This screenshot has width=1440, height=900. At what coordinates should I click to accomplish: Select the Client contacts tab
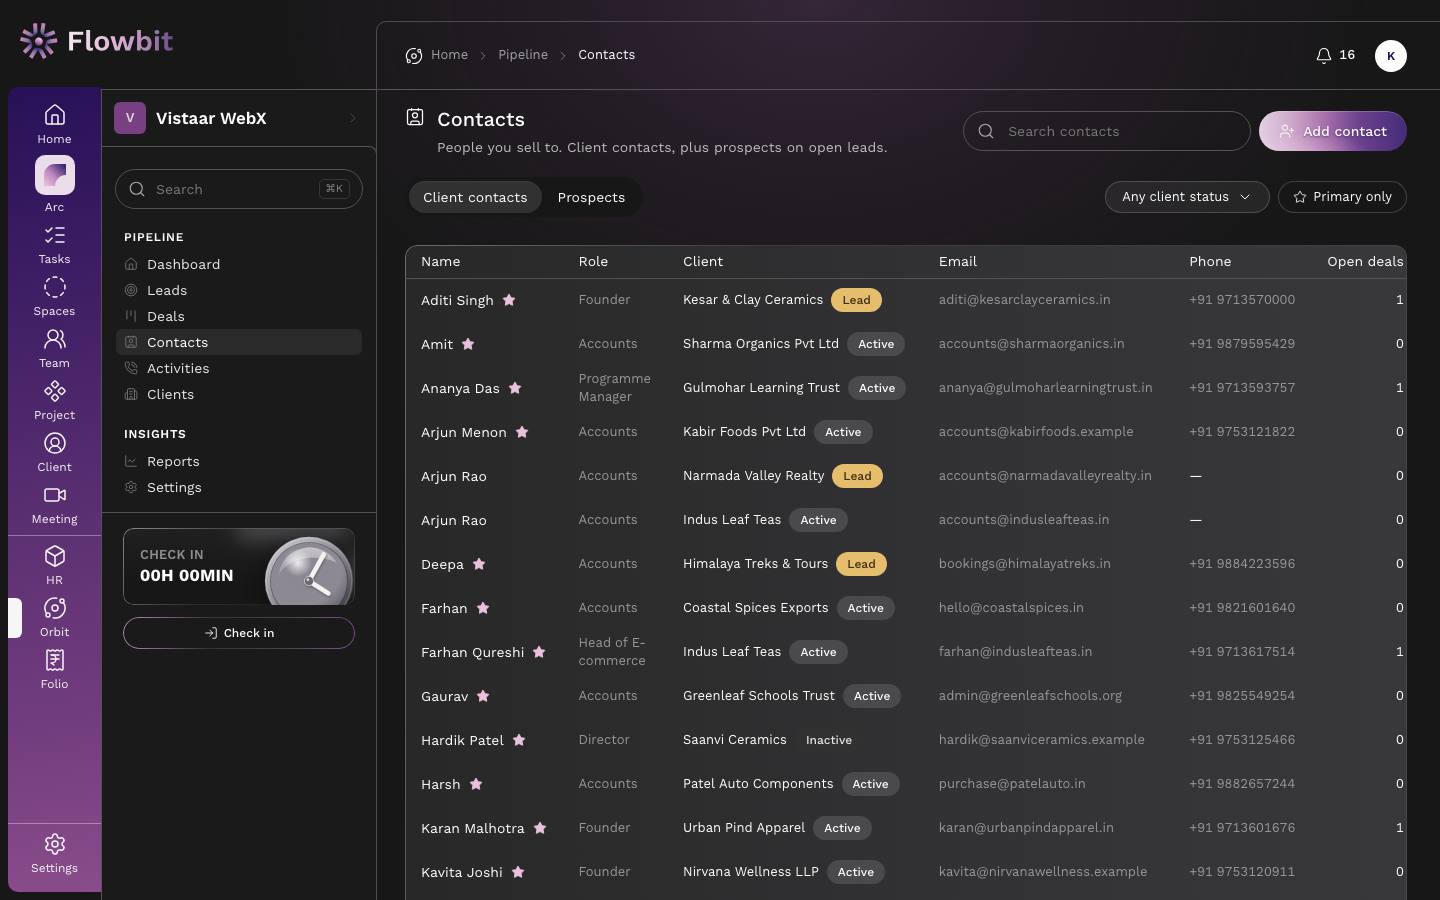click(475, 197)
